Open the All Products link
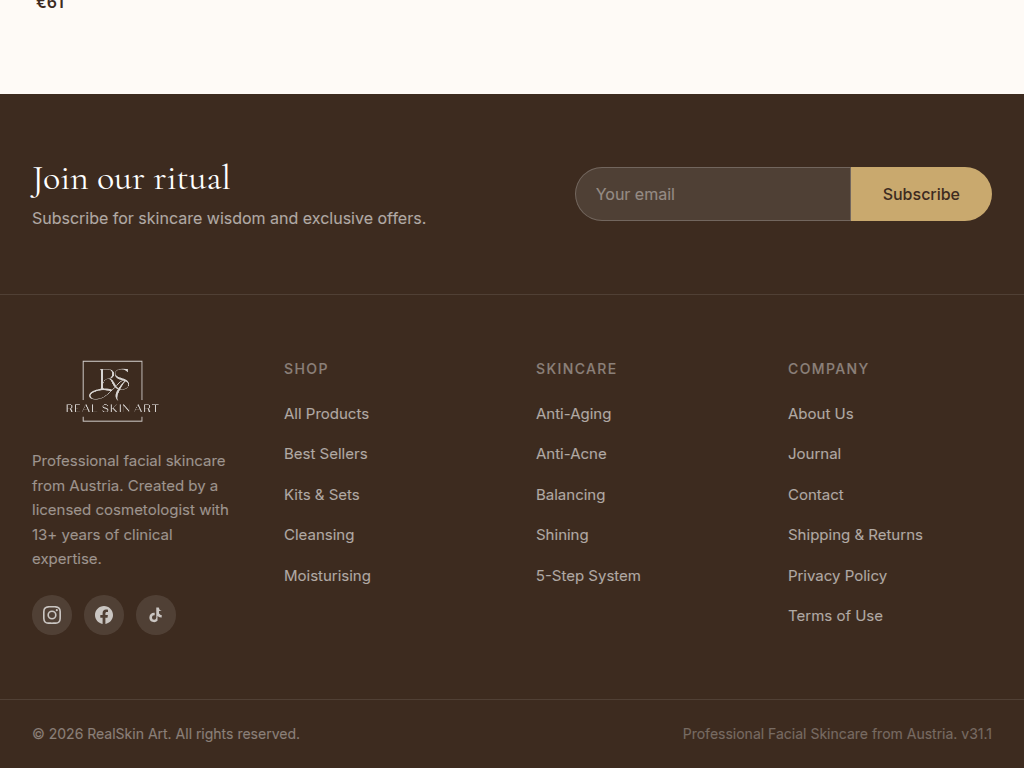 (326, 413)
